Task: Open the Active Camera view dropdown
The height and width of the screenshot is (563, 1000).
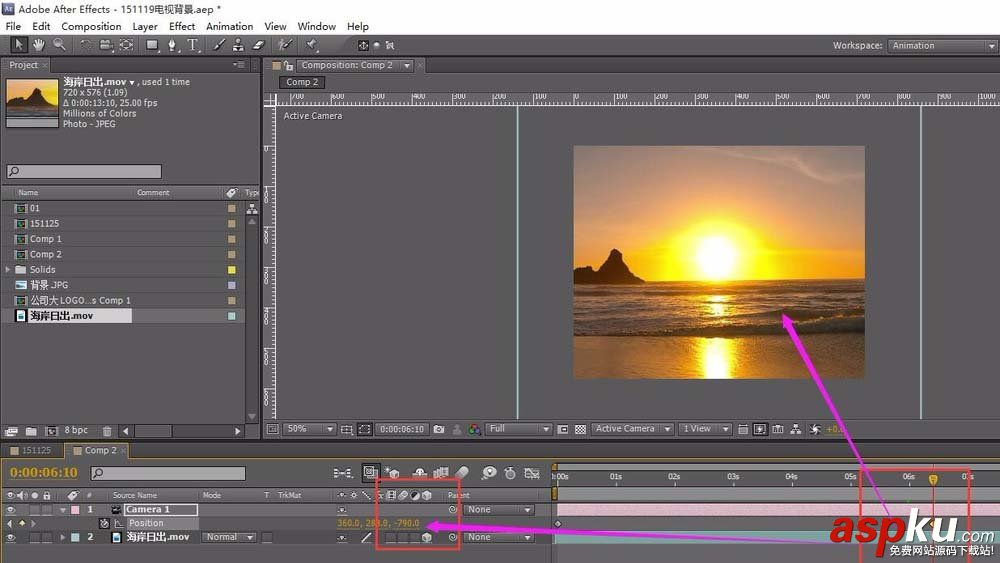Action: pos(630,429)
